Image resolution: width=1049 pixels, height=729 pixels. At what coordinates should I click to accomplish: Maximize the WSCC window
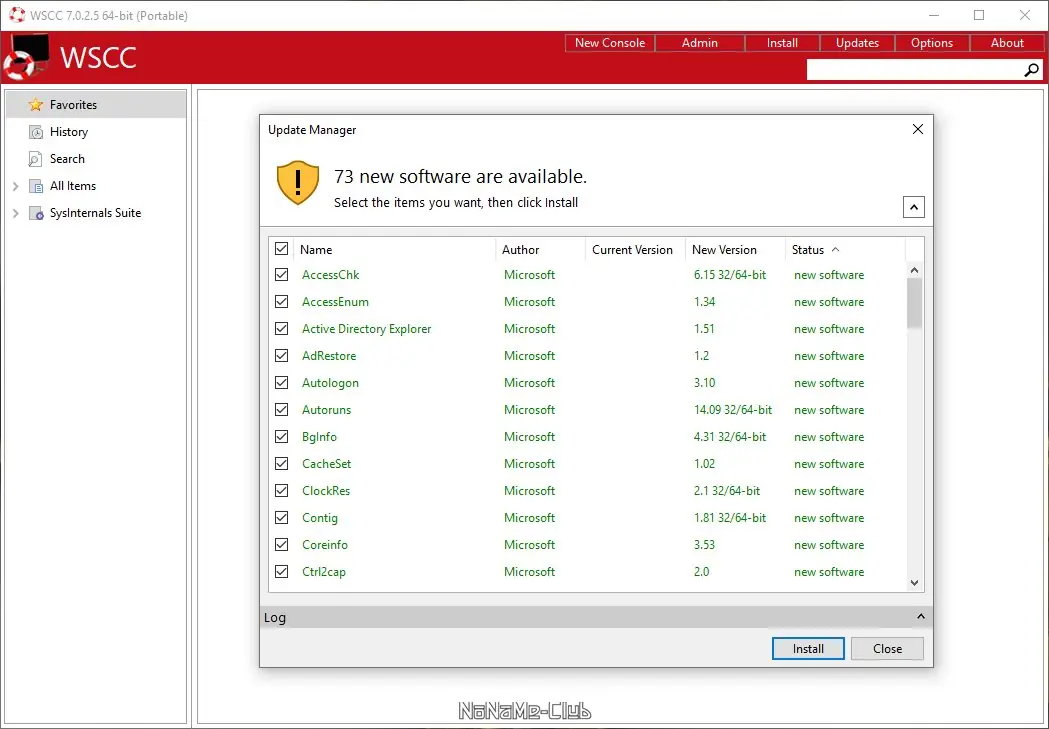(x=979, y=15)
